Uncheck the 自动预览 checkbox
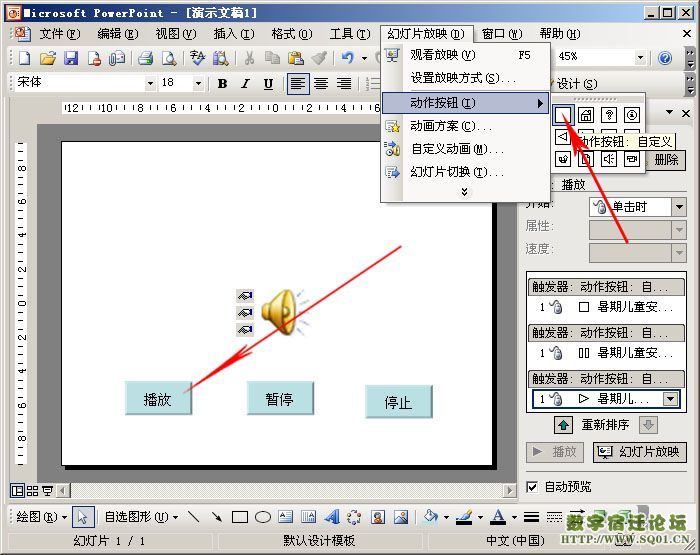Viewport: 700px width, 555px height. (x=532, y=487)
